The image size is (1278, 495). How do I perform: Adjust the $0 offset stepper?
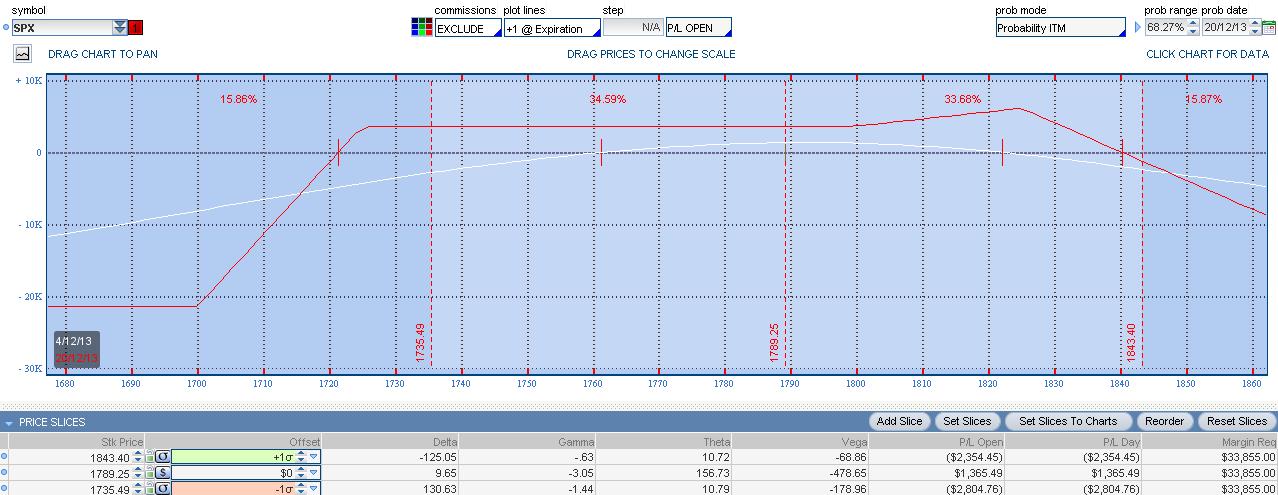point(301,472)
